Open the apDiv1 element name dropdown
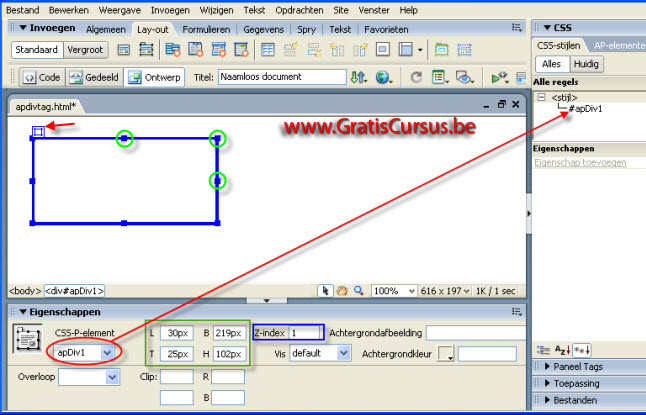 point(107,353)
